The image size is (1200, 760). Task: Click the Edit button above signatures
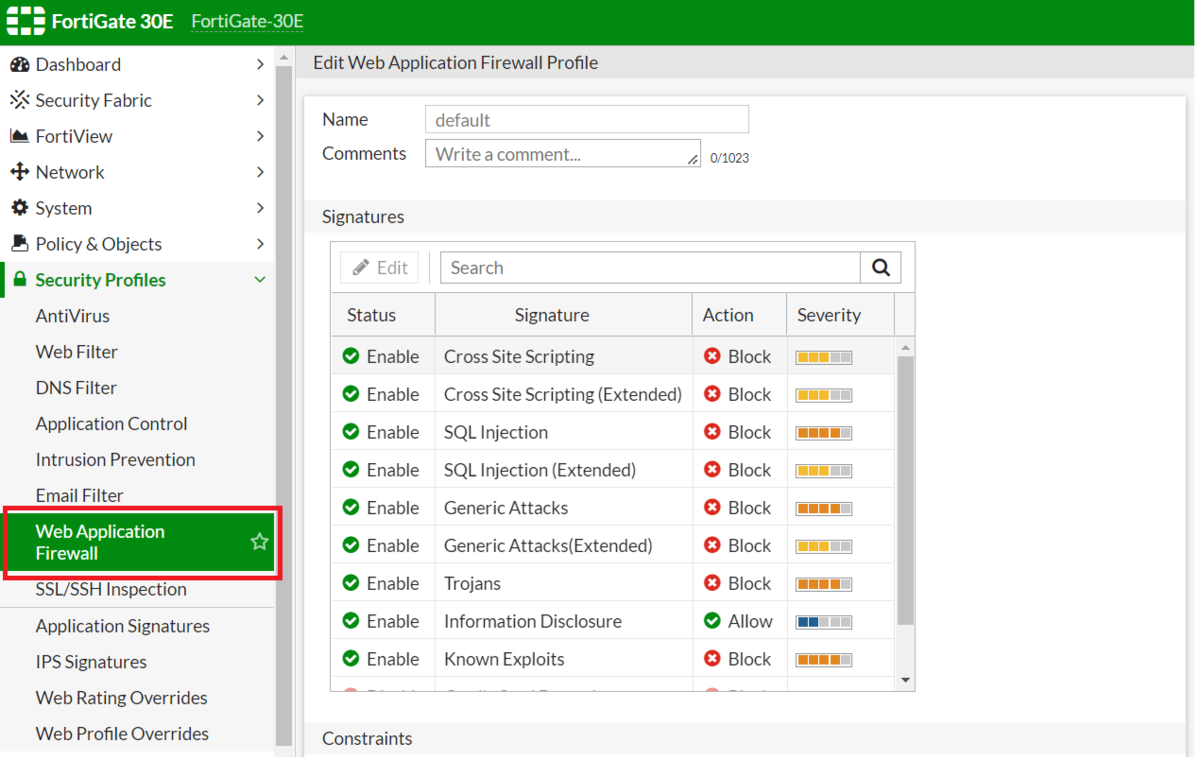point(380,268)
